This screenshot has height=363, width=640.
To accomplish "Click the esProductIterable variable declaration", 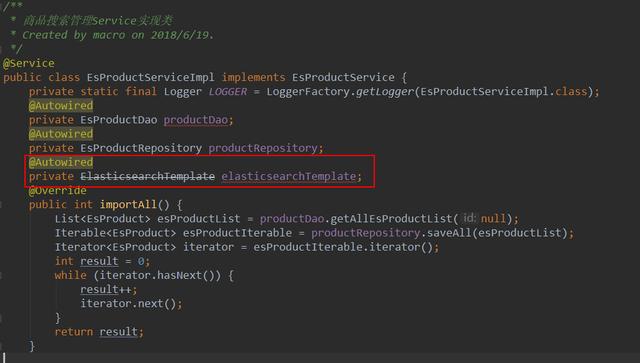I will tap(237, 233).
